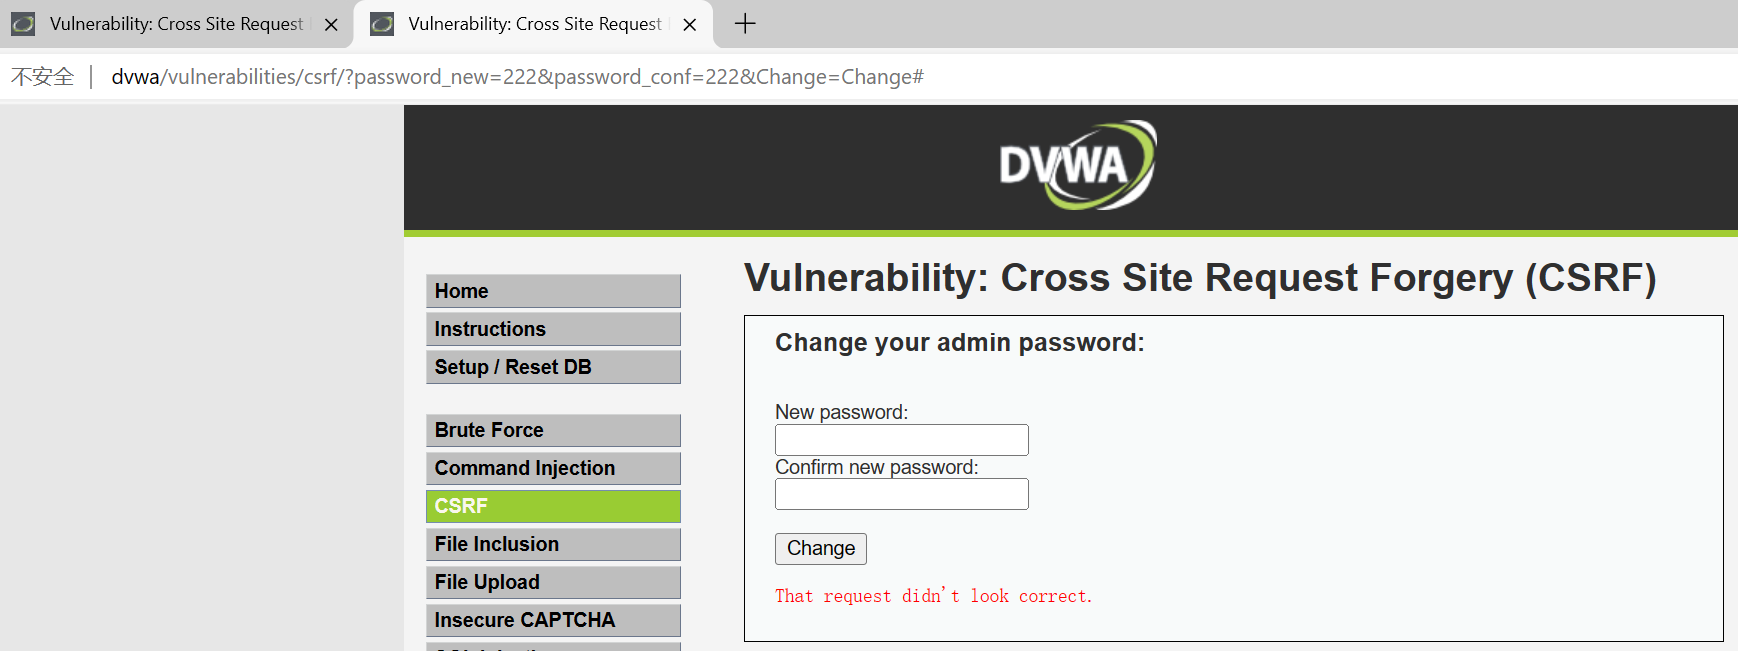The width and height of the screenshot is (1738, 651).
Task: Click the 不安全 security indicator
Action: [42, 77]
